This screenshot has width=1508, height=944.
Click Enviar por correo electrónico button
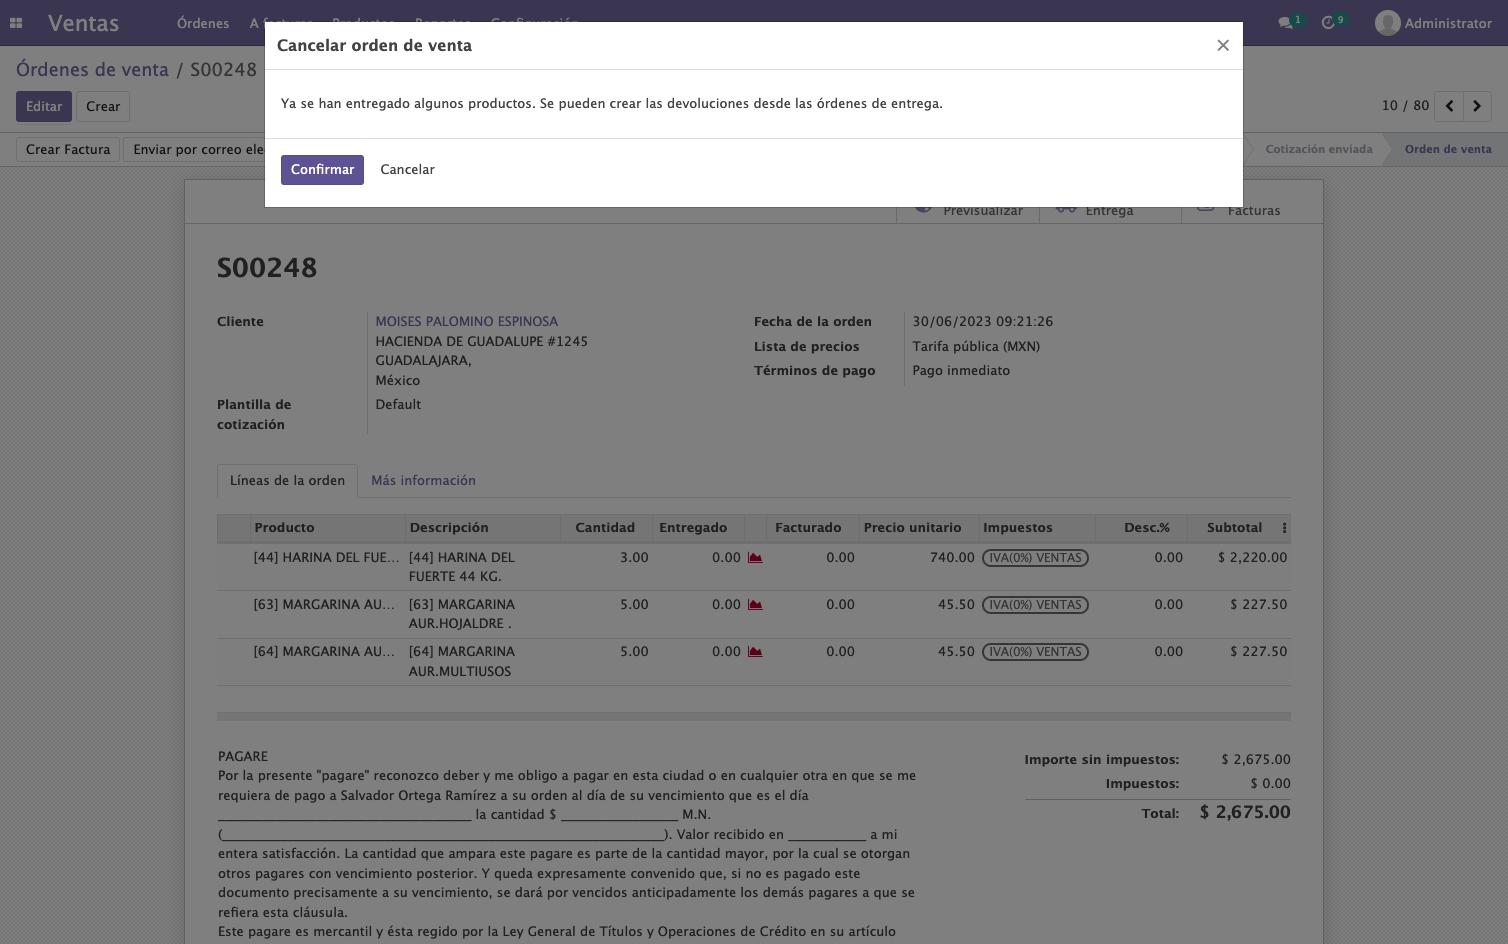pyautogui.click(x=194, y=150)
